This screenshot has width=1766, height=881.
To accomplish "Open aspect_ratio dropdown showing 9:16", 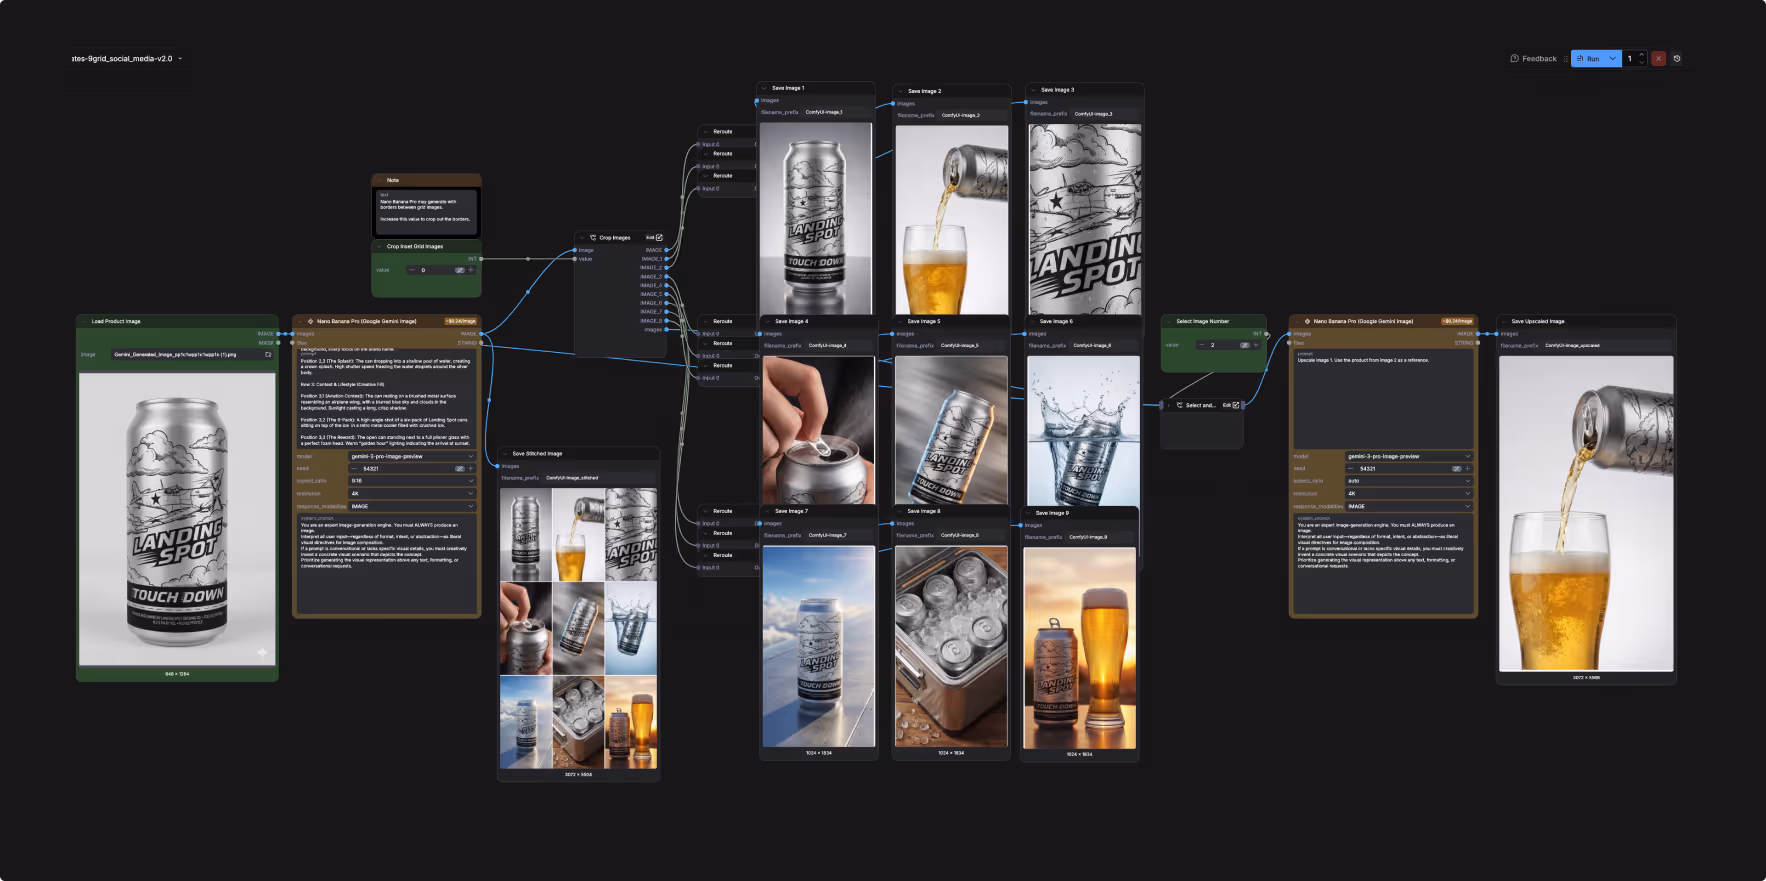I will pyautogui.click(x=412, y=481).
